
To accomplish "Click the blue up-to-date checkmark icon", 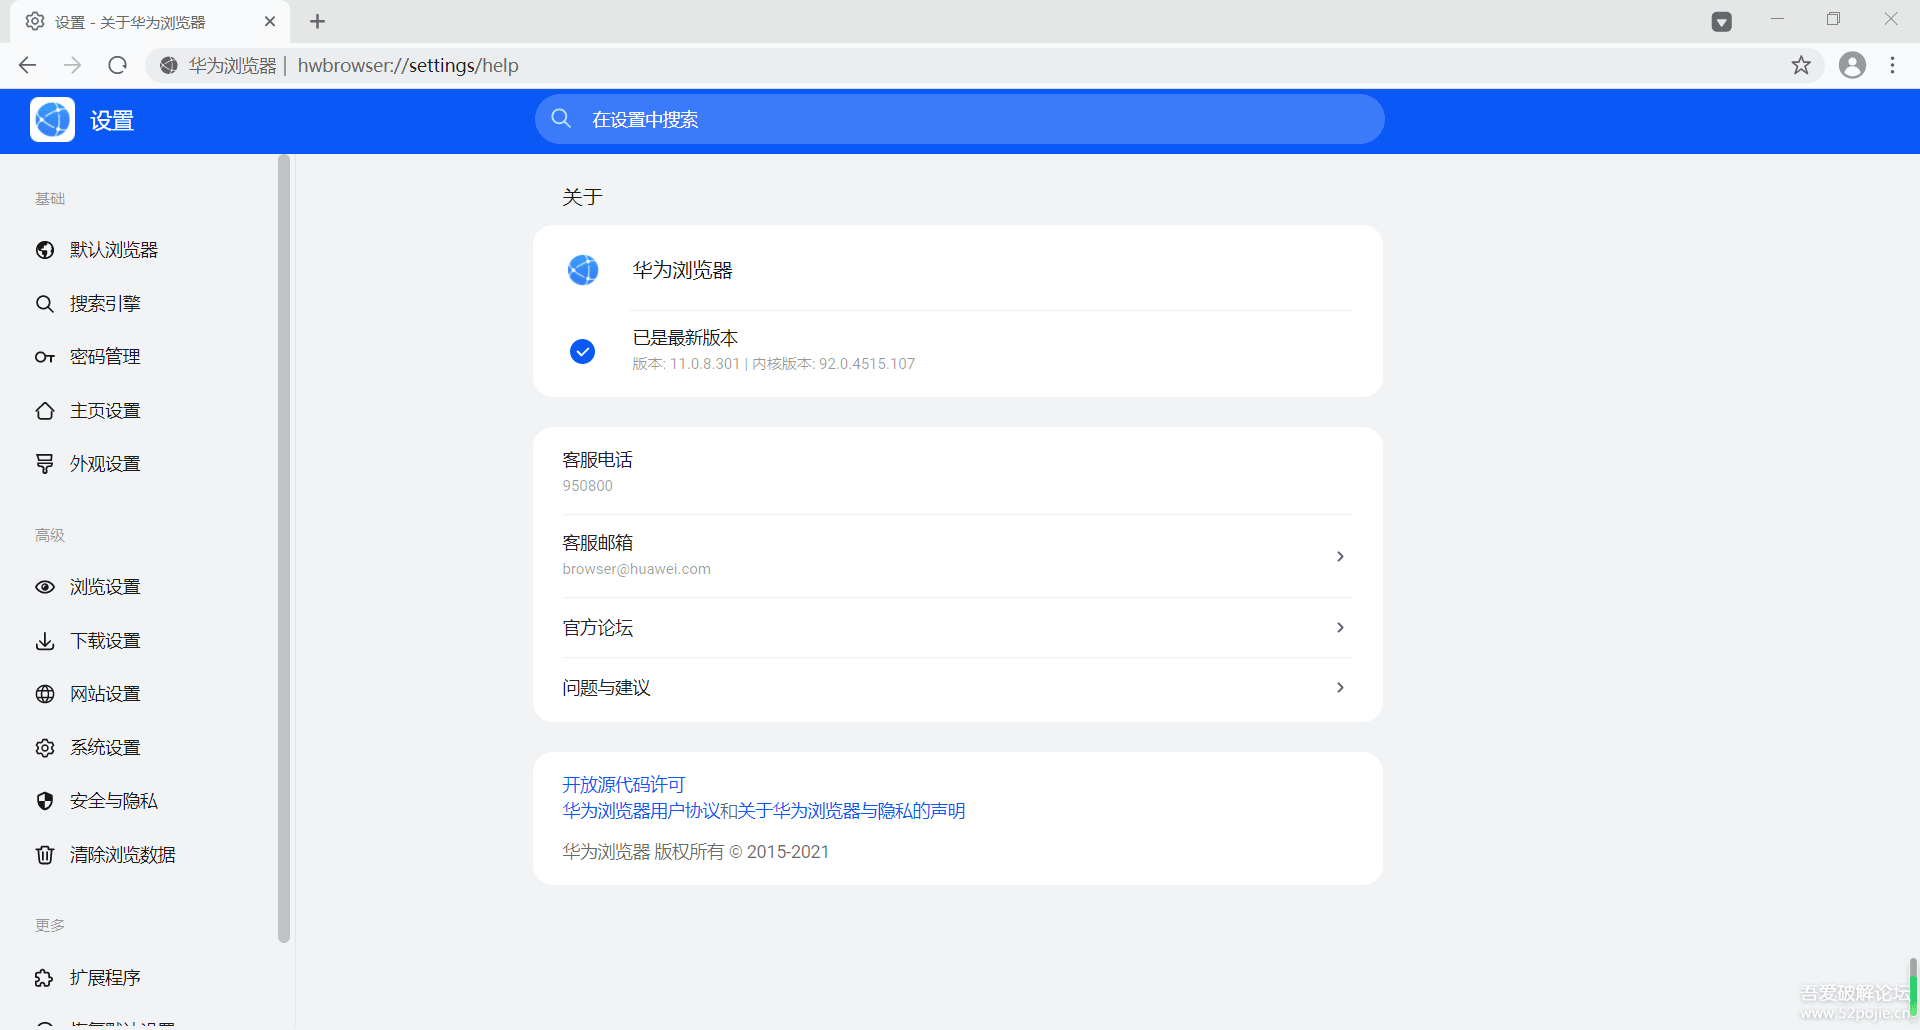I will [582, 351].
